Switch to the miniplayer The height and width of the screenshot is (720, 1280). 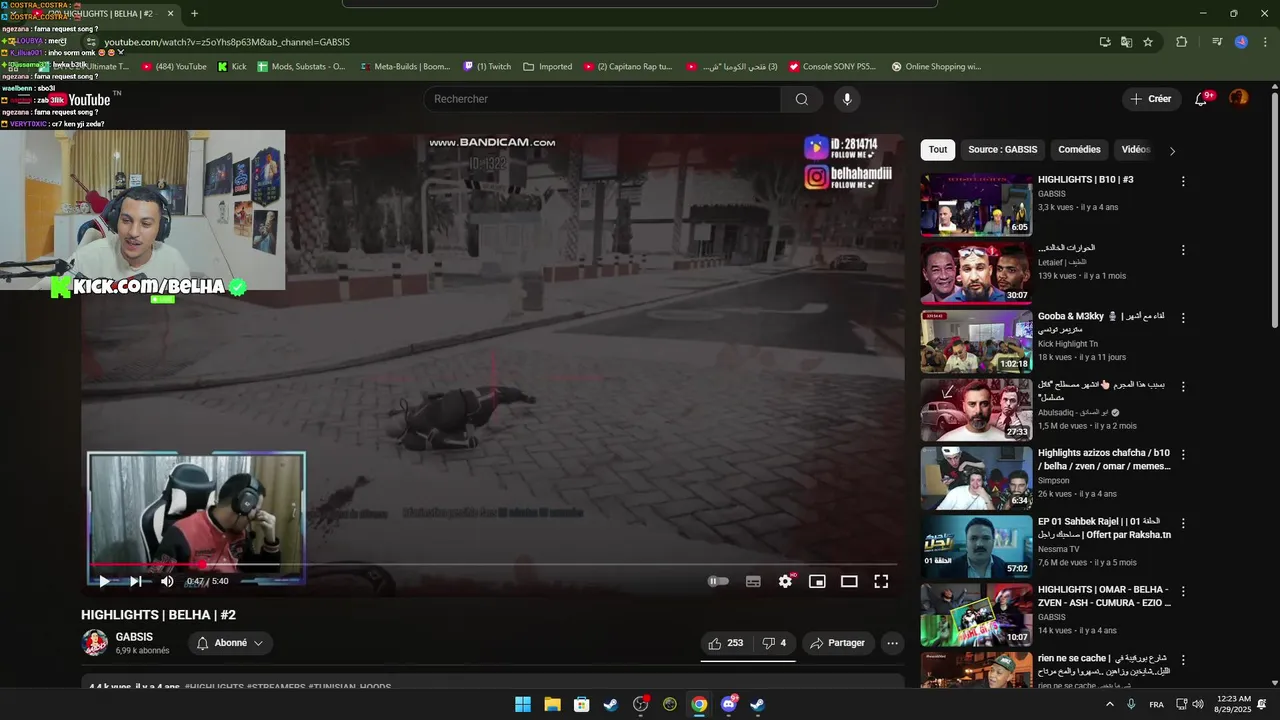pyautogui.click(x=817, y=581)
